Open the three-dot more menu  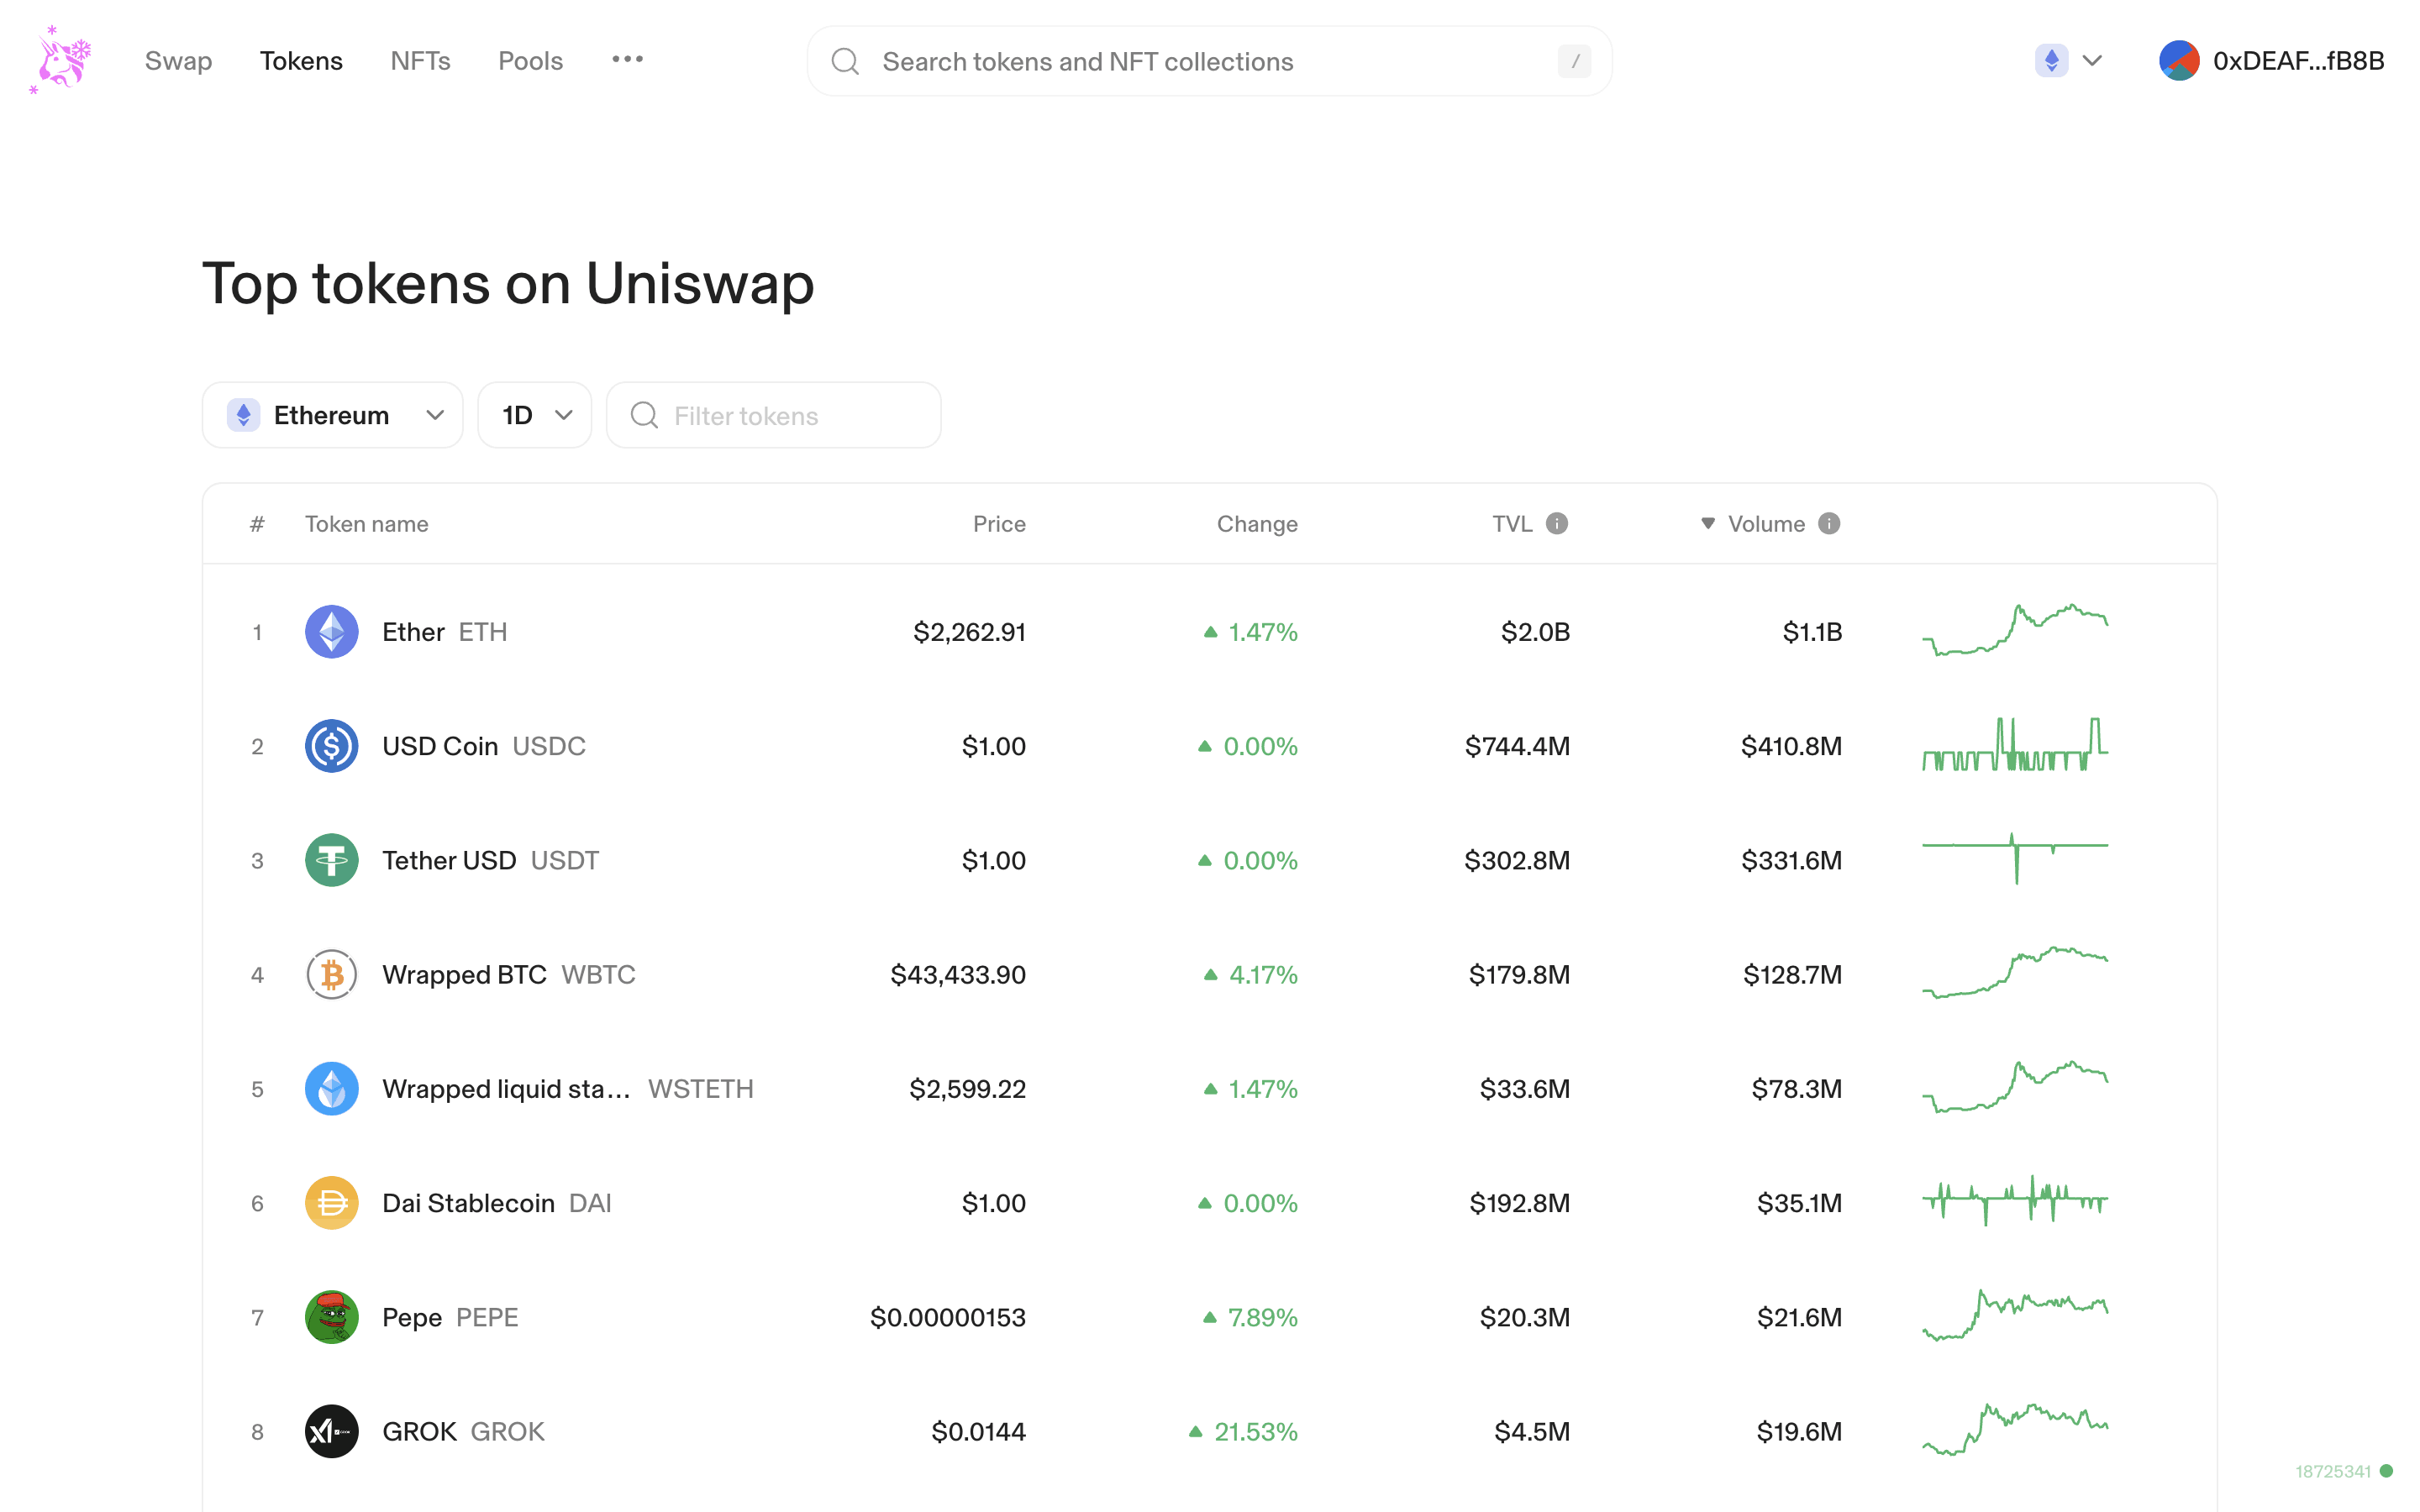pos(627,60)
